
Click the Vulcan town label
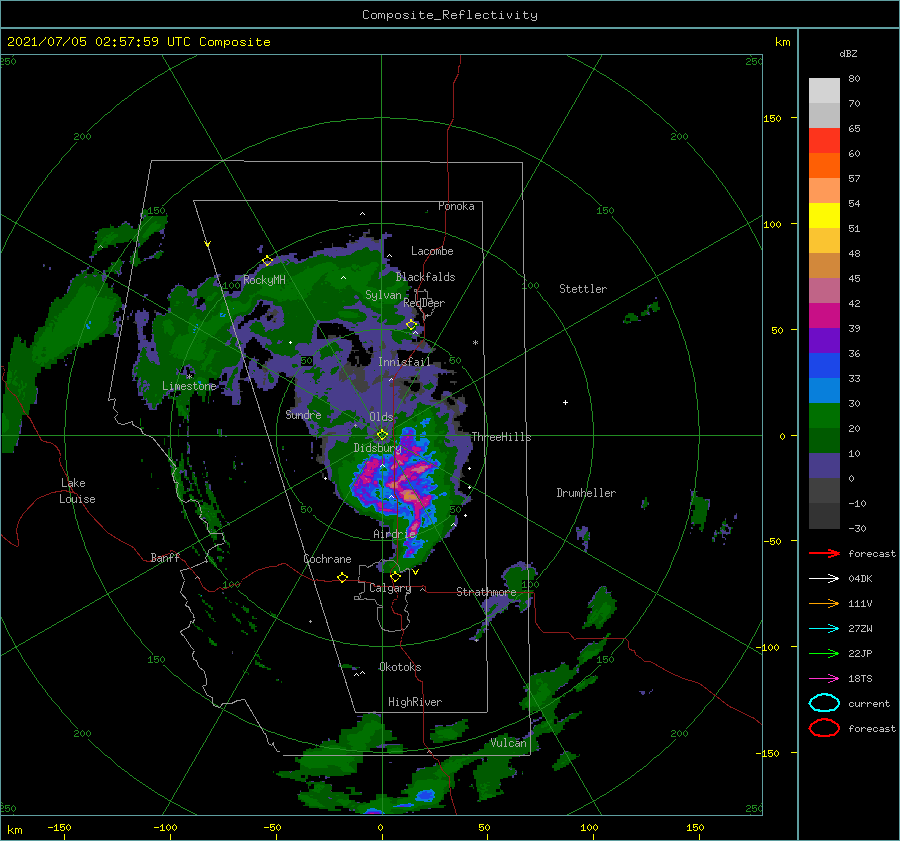pos(508,743)
